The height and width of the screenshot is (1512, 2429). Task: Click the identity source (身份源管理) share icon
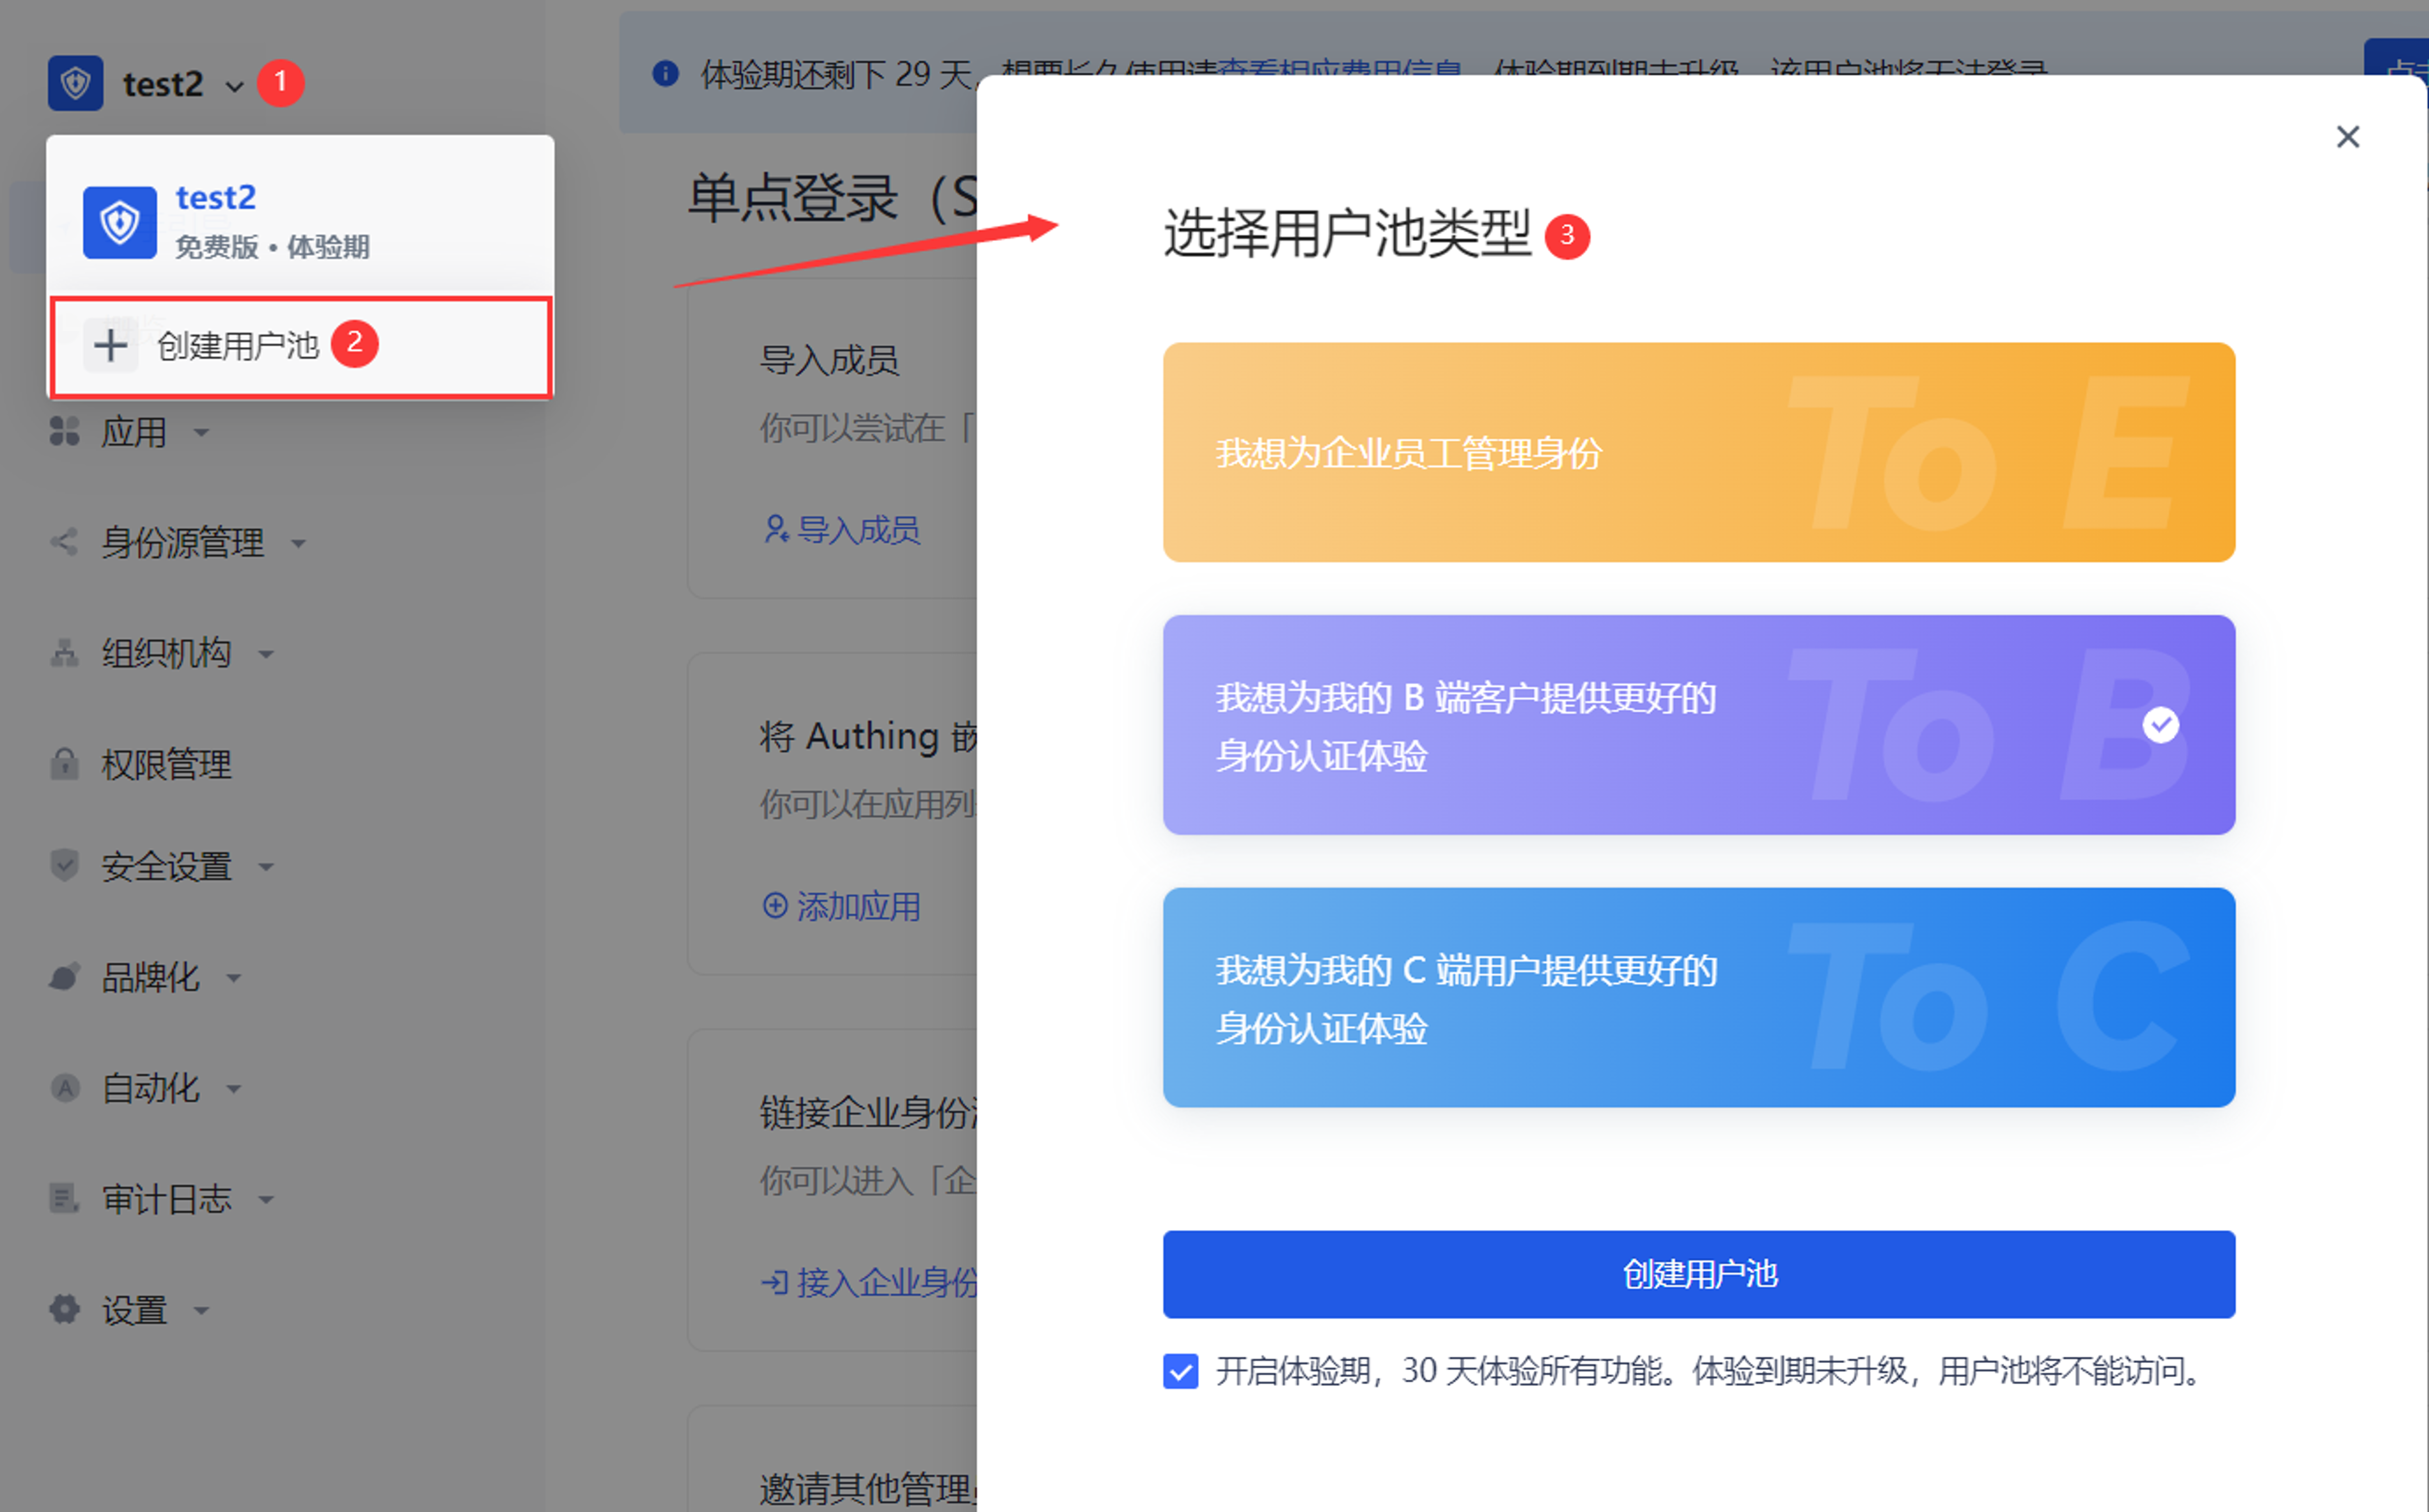pyautogui.click(x=64, y=542)
